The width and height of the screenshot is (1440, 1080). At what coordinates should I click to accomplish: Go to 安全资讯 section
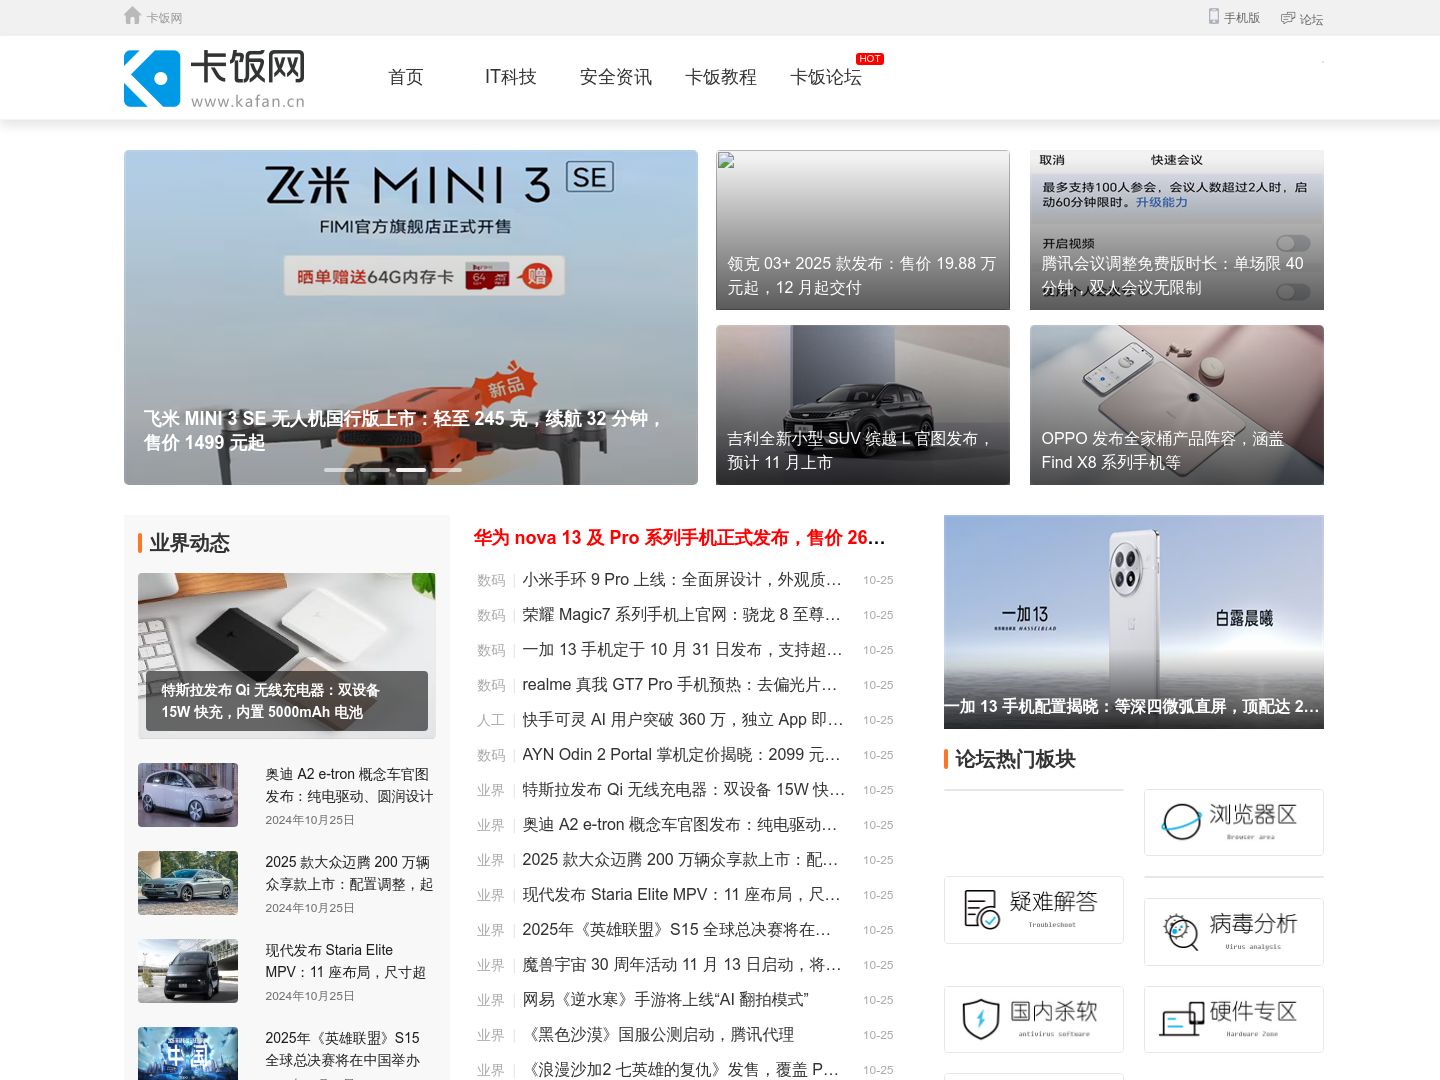[x=616, y=77]
